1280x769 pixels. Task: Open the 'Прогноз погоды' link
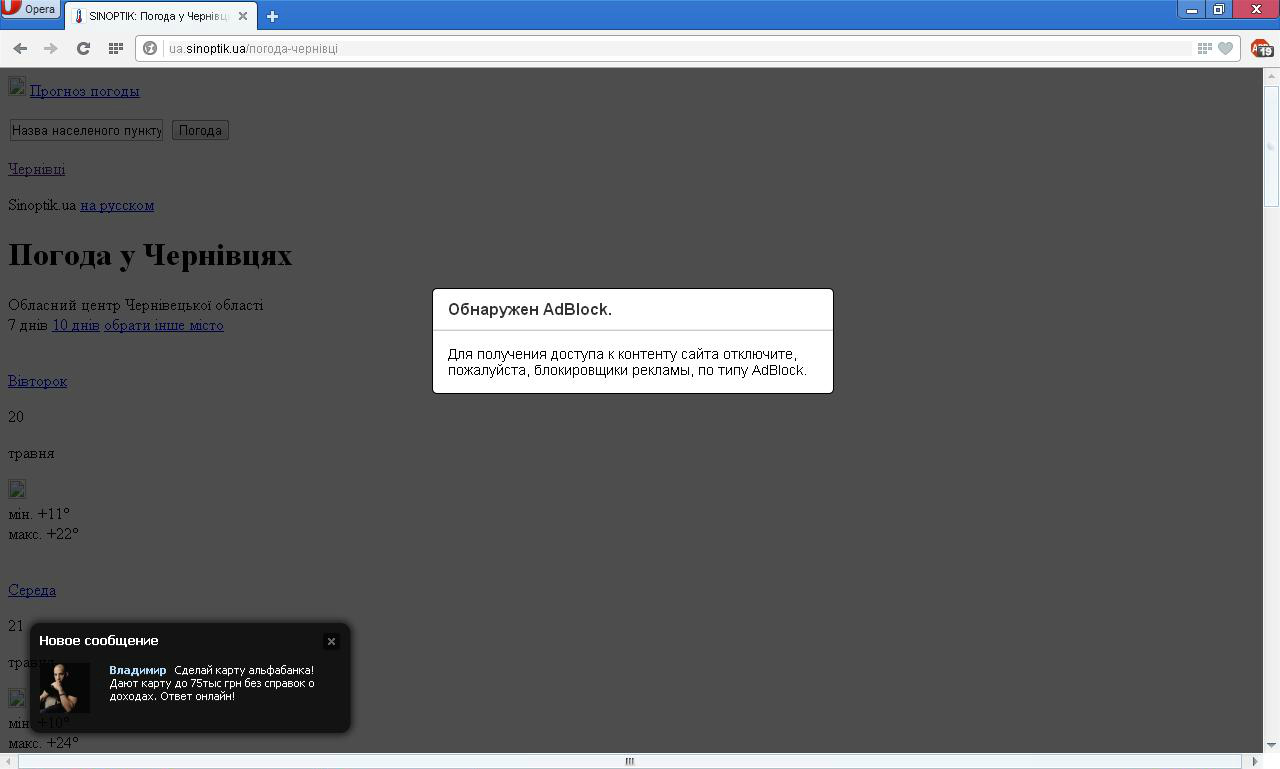pos(84,91)
